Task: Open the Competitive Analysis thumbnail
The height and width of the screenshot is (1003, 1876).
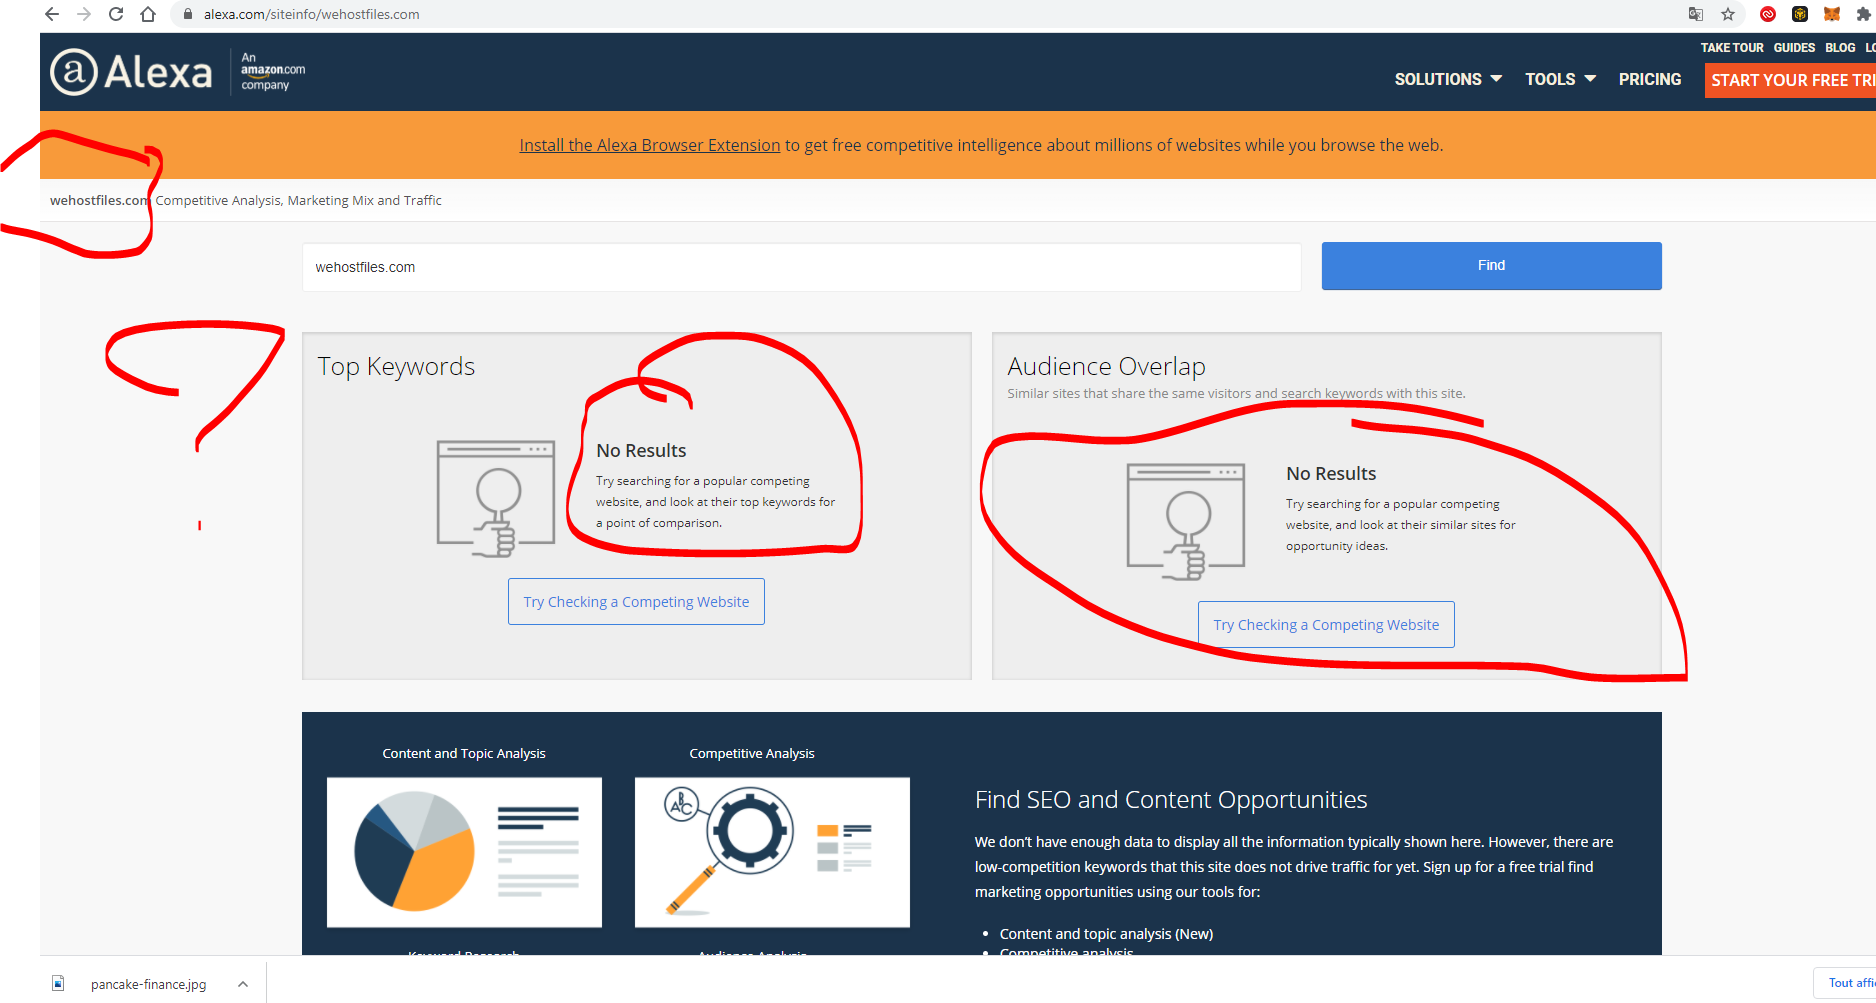Action: (772, 852)
